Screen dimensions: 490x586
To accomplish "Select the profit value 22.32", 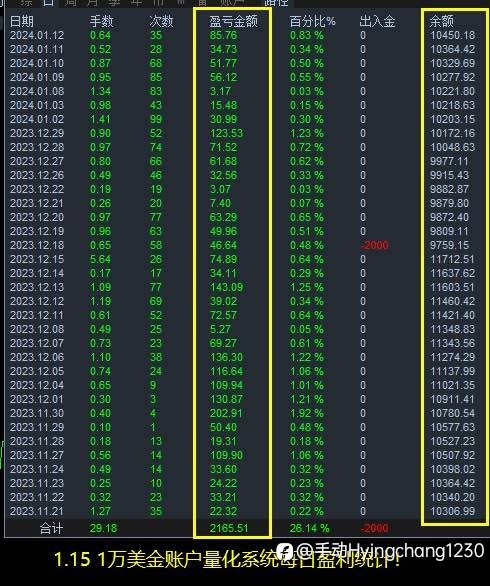I will coord(223,511).
